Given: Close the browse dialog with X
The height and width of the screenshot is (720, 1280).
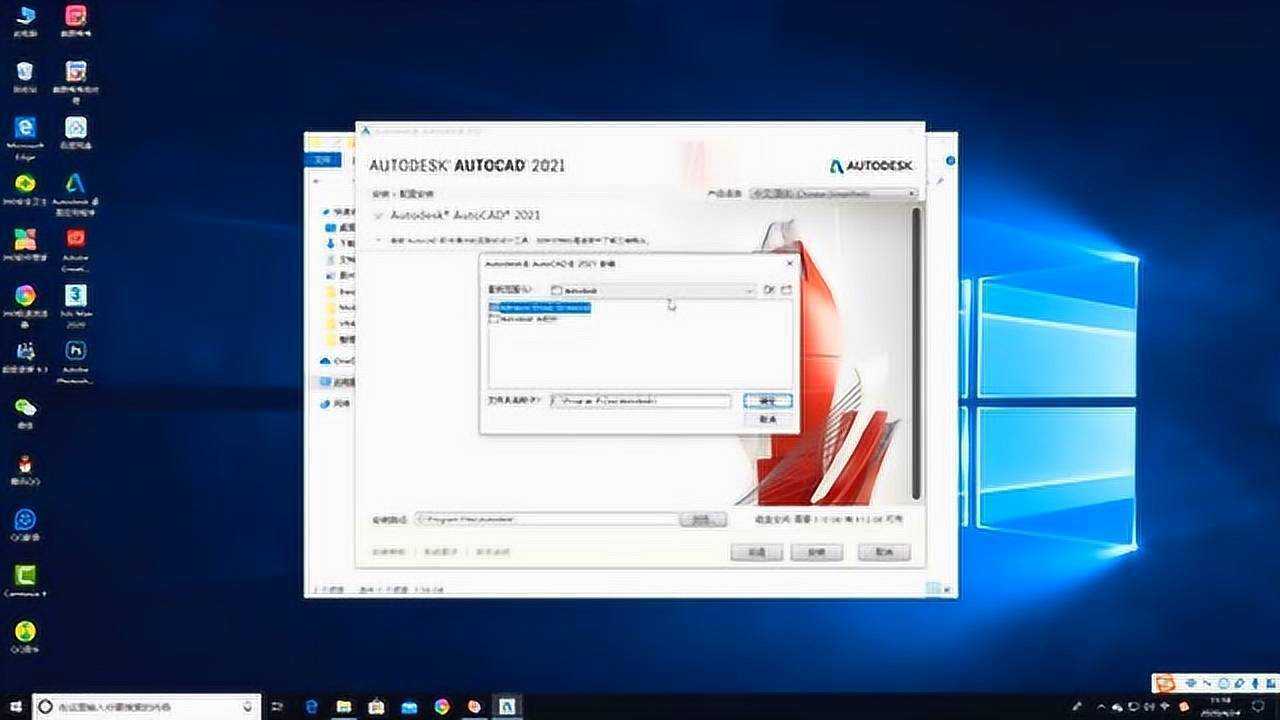Looking at the screenshot, I should pyautogui.click(x=789, y=264).
